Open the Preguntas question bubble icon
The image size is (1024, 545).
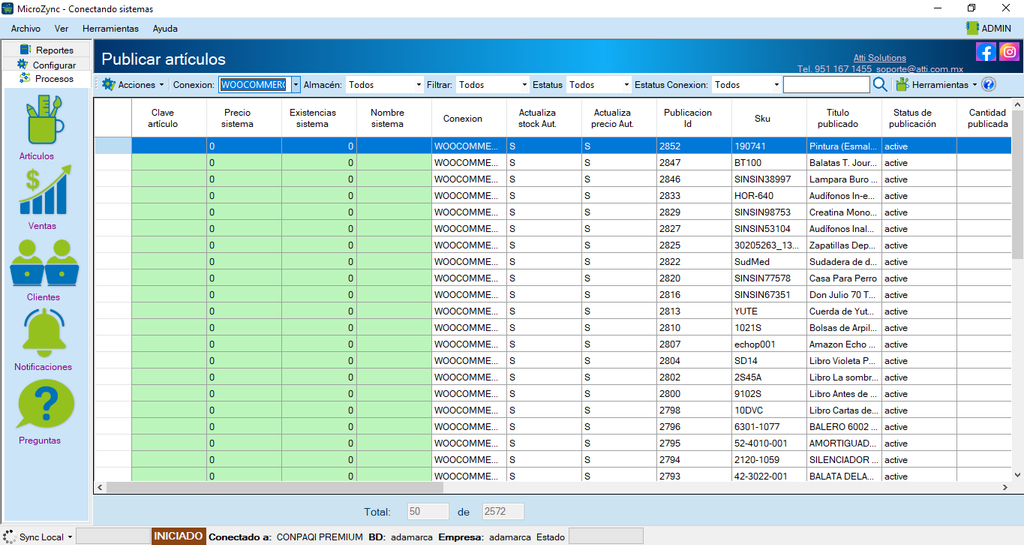(46, 405)
